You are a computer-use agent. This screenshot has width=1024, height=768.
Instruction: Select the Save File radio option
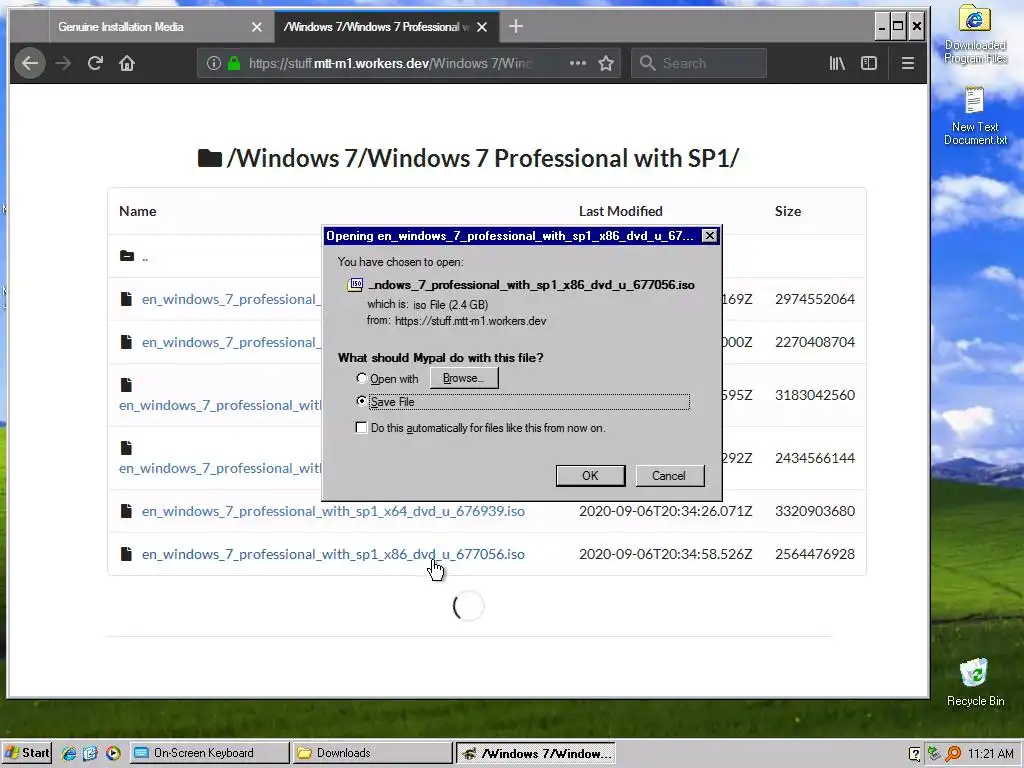pos(361,401)
